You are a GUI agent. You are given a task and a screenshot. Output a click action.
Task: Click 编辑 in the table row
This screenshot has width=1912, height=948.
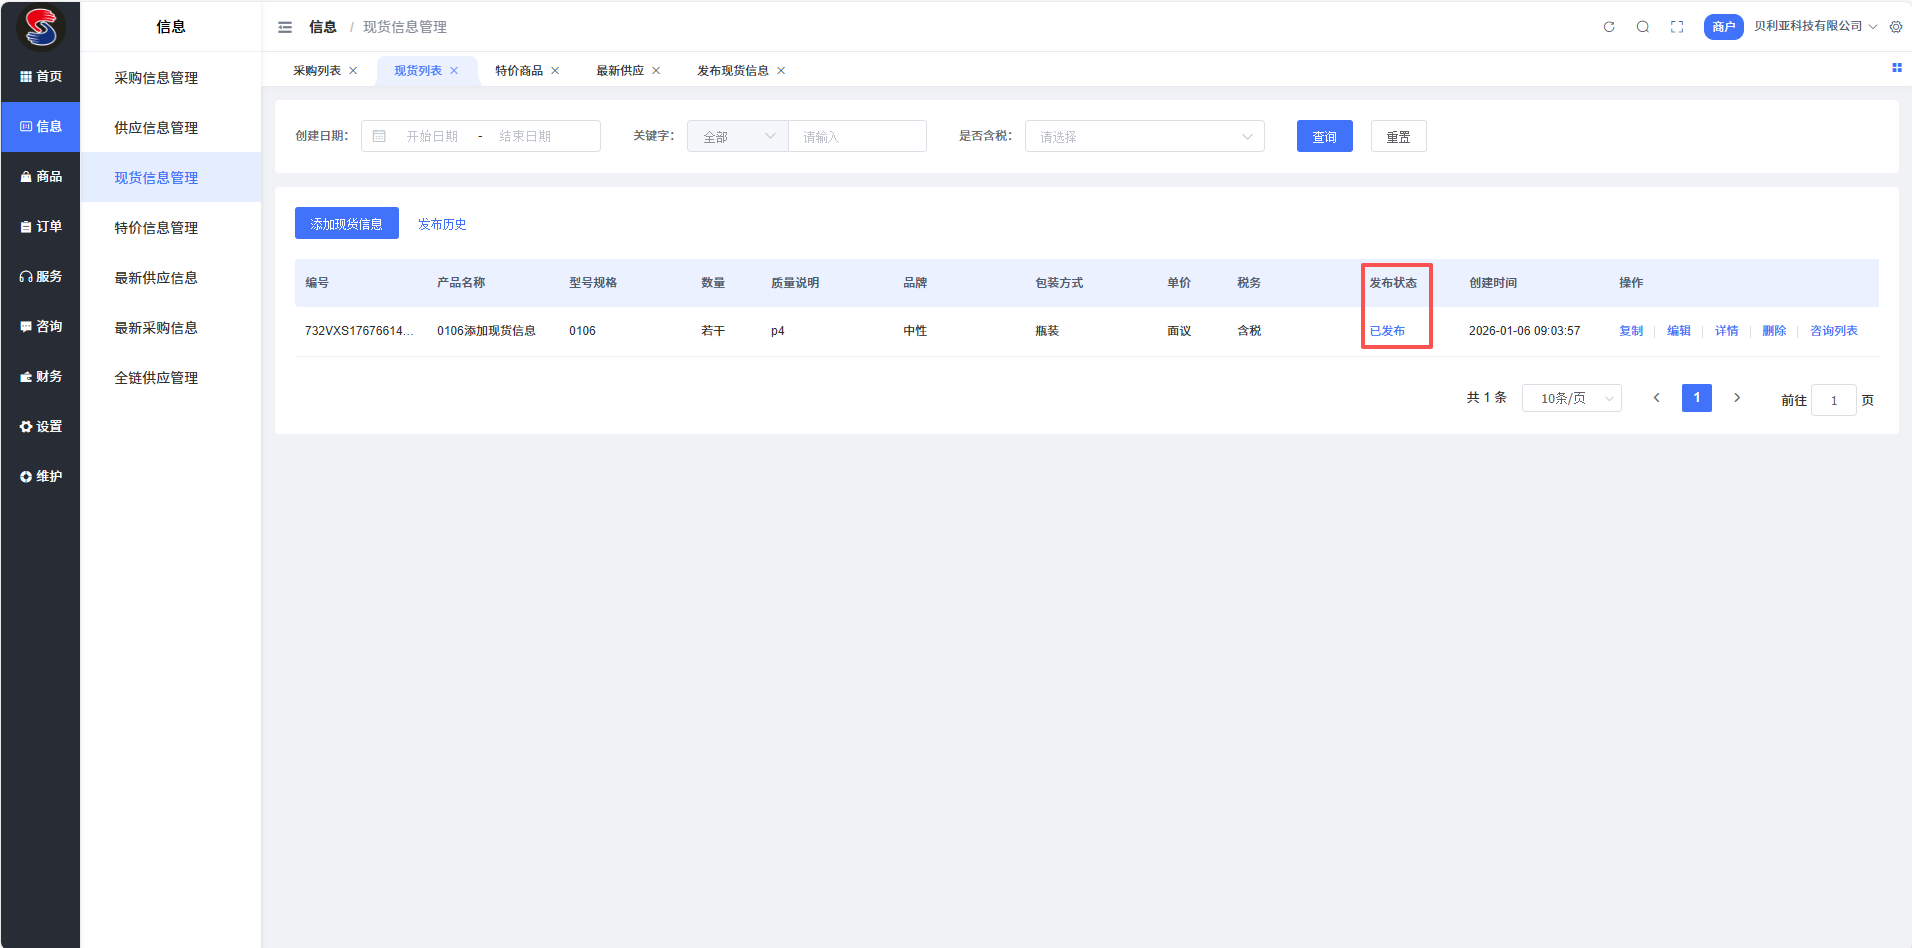[1678, 331]
